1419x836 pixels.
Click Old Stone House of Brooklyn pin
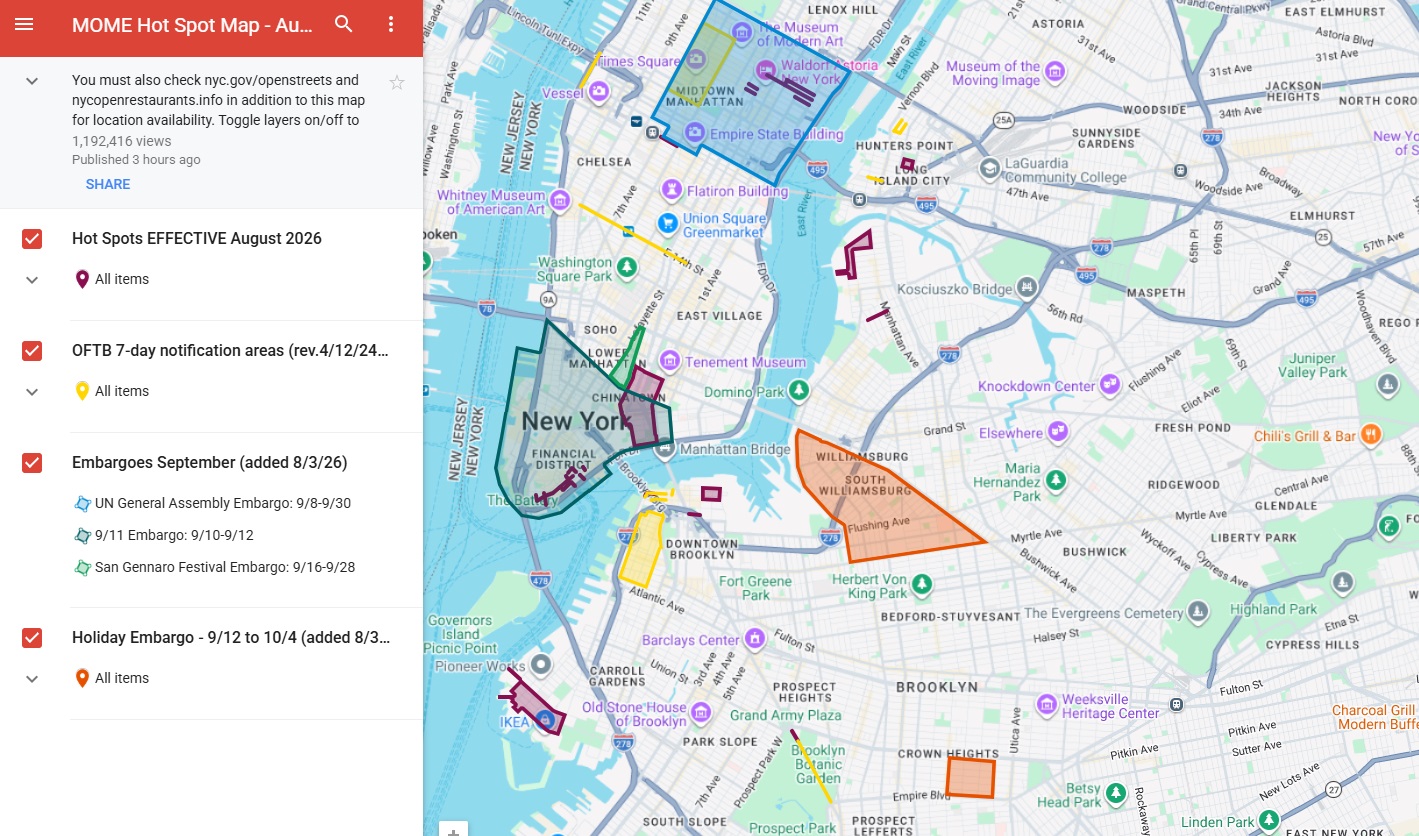click(701, 713)
